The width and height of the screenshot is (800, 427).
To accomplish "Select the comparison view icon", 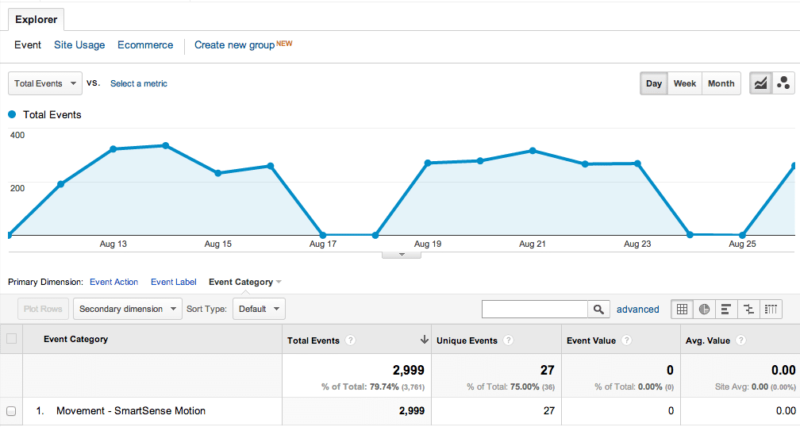I will (x=747, y=309).
